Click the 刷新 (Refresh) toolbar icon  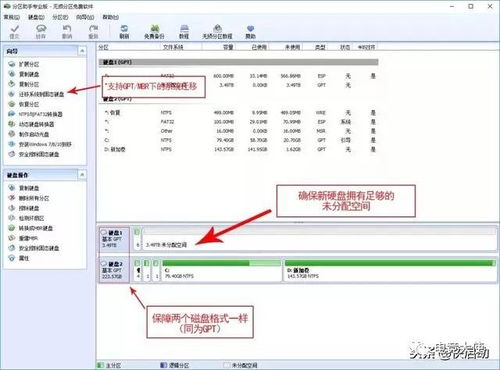click(124, 32)
